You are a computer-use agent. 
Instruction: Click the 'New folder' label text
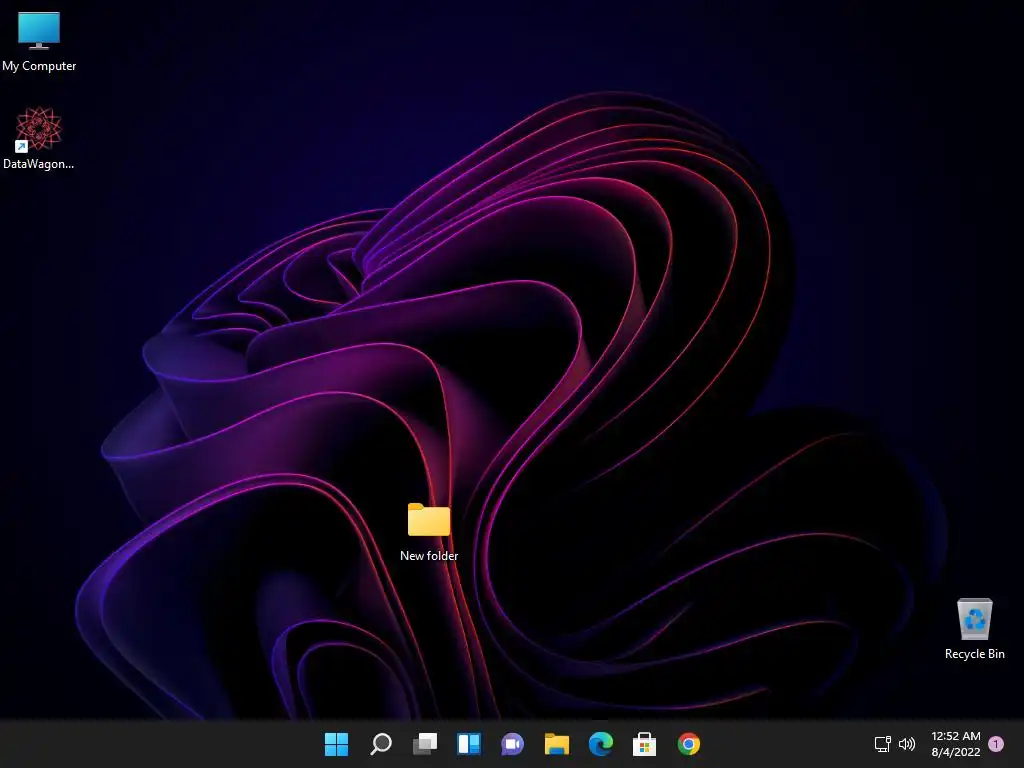[x=429, y=556]
